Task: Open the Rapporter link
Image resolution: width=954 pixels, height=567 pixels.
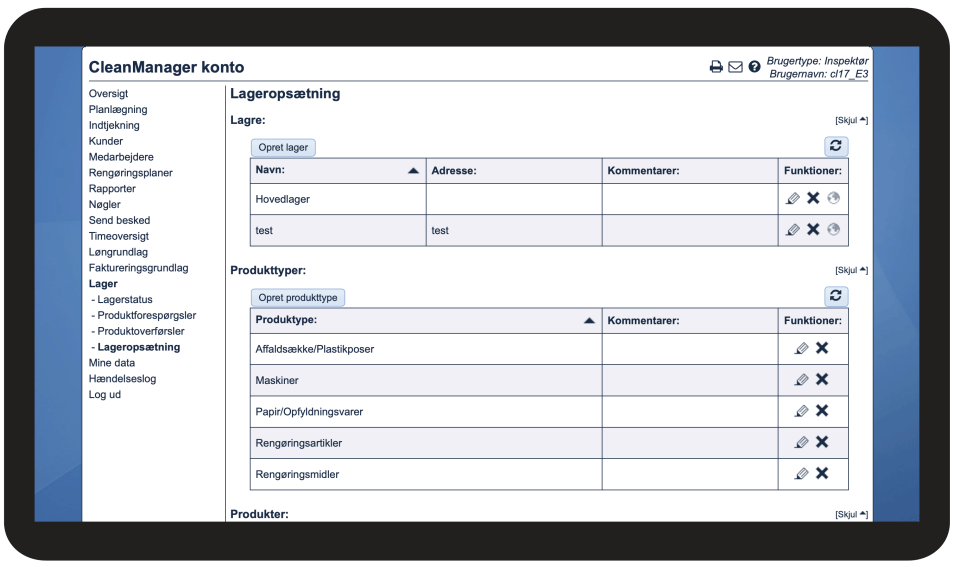Action: (x=112, y=189)
